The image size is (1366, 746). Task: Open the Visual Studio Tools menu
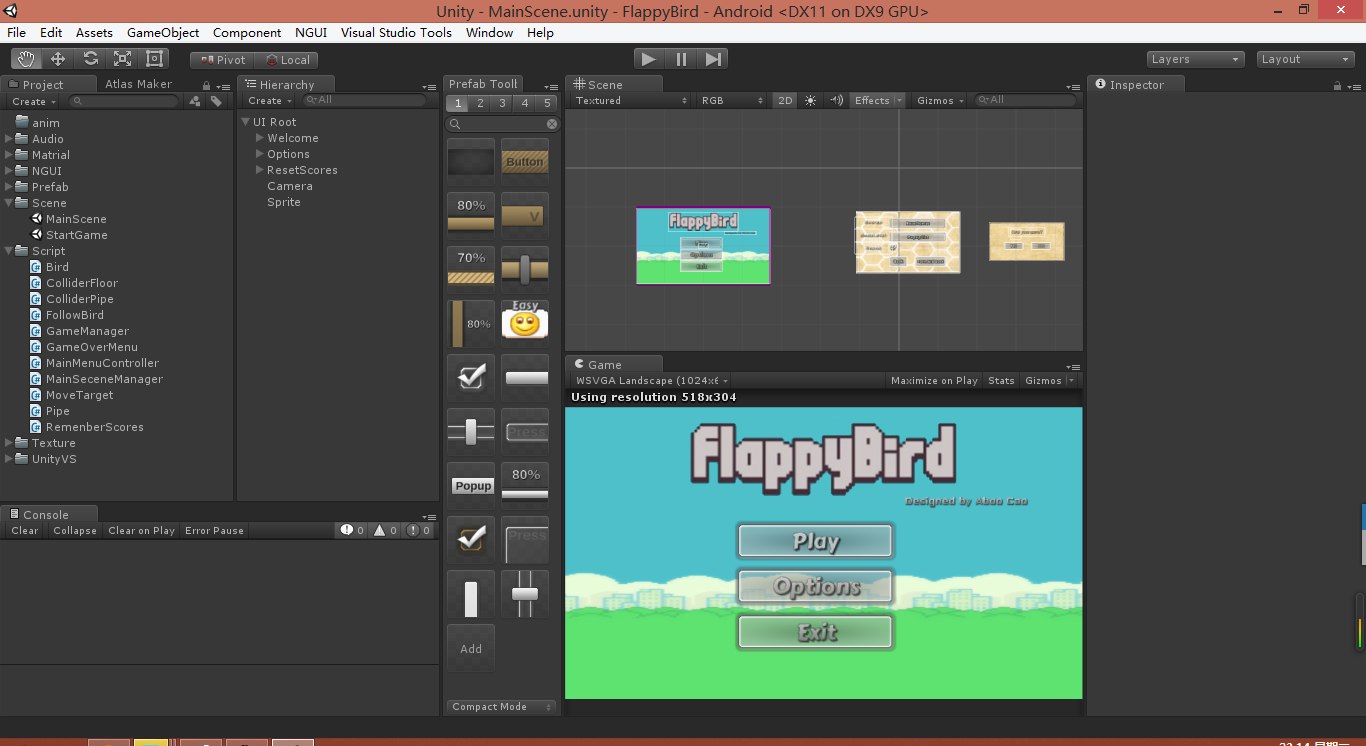tap(396, 32)
